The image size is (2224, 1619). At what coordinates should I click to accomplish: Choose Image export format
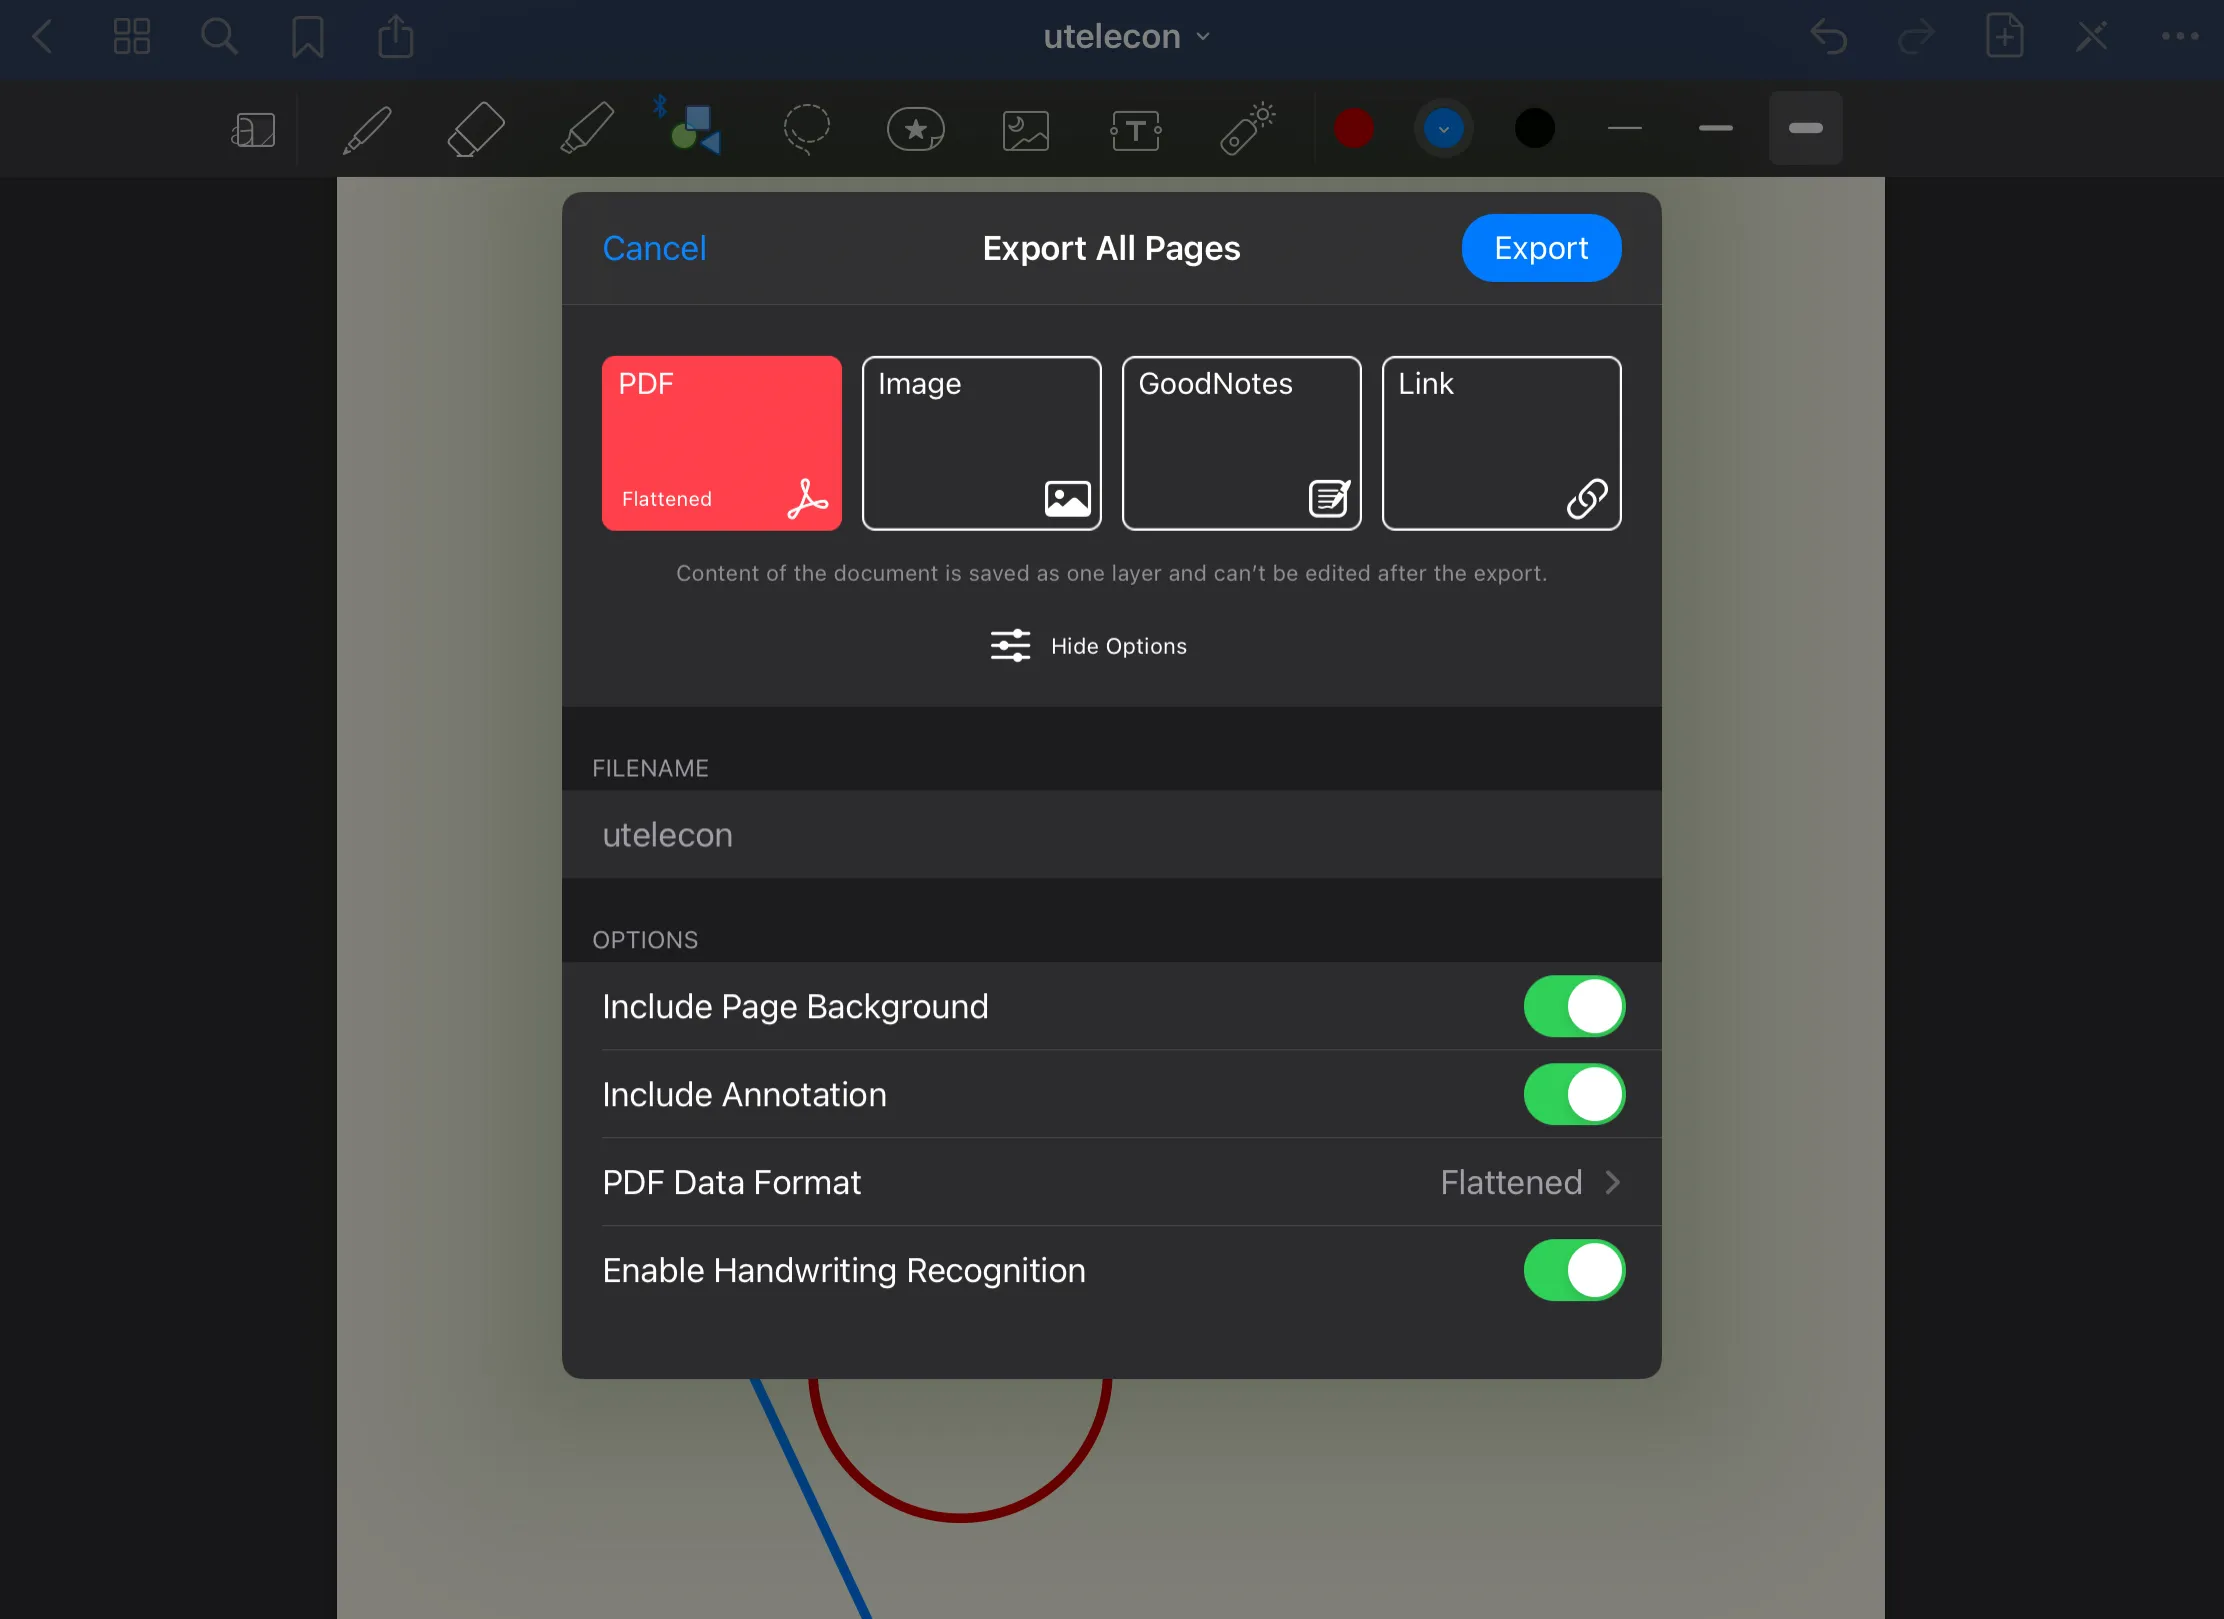[x=981, y=443]
